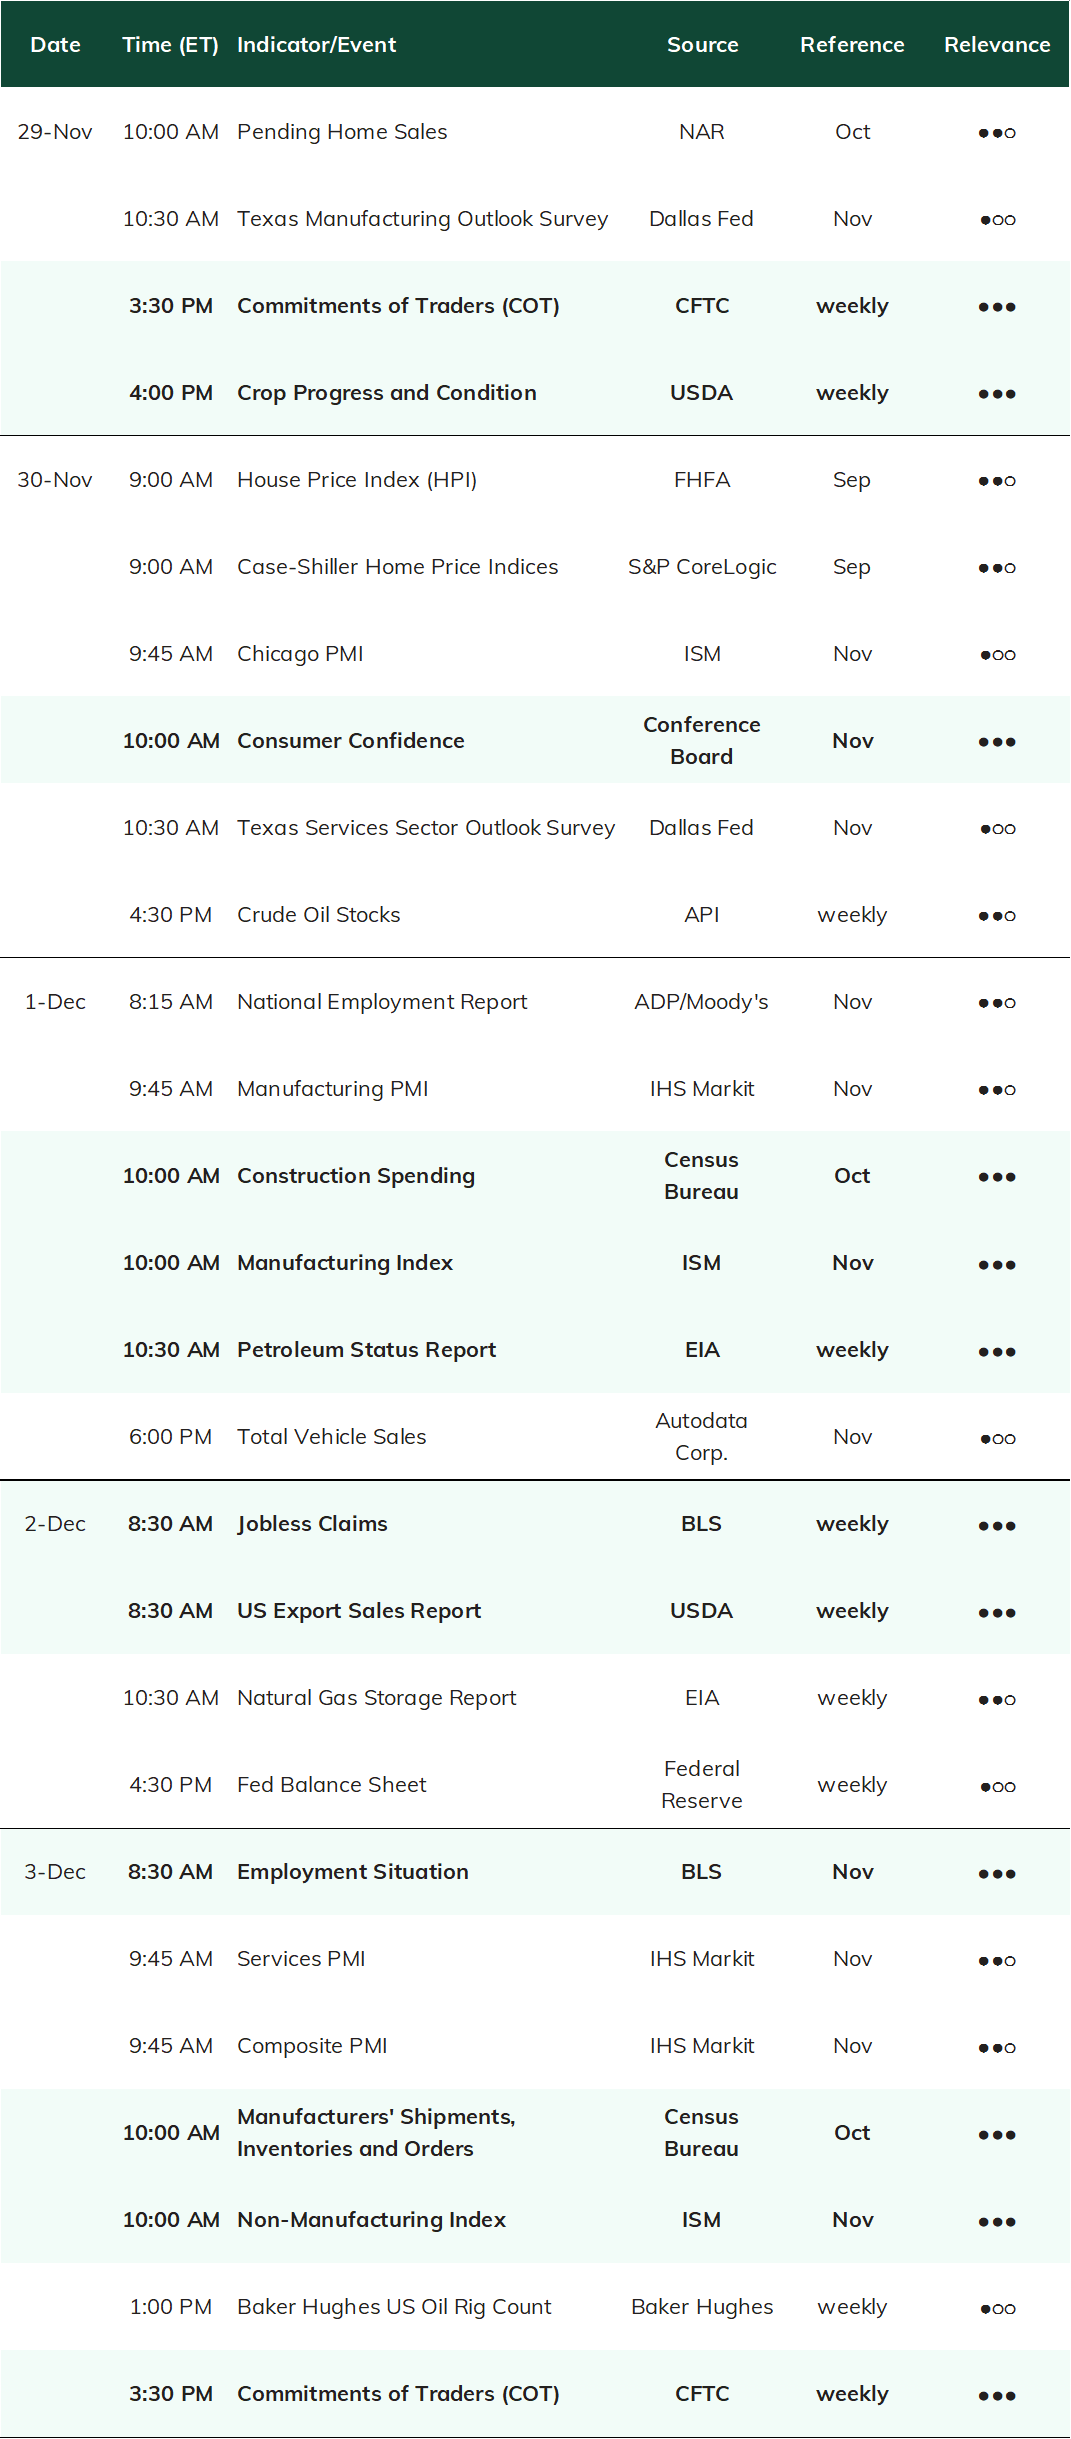Open the Natural Gas Storage Report entry

click(x=377, y=1697)
